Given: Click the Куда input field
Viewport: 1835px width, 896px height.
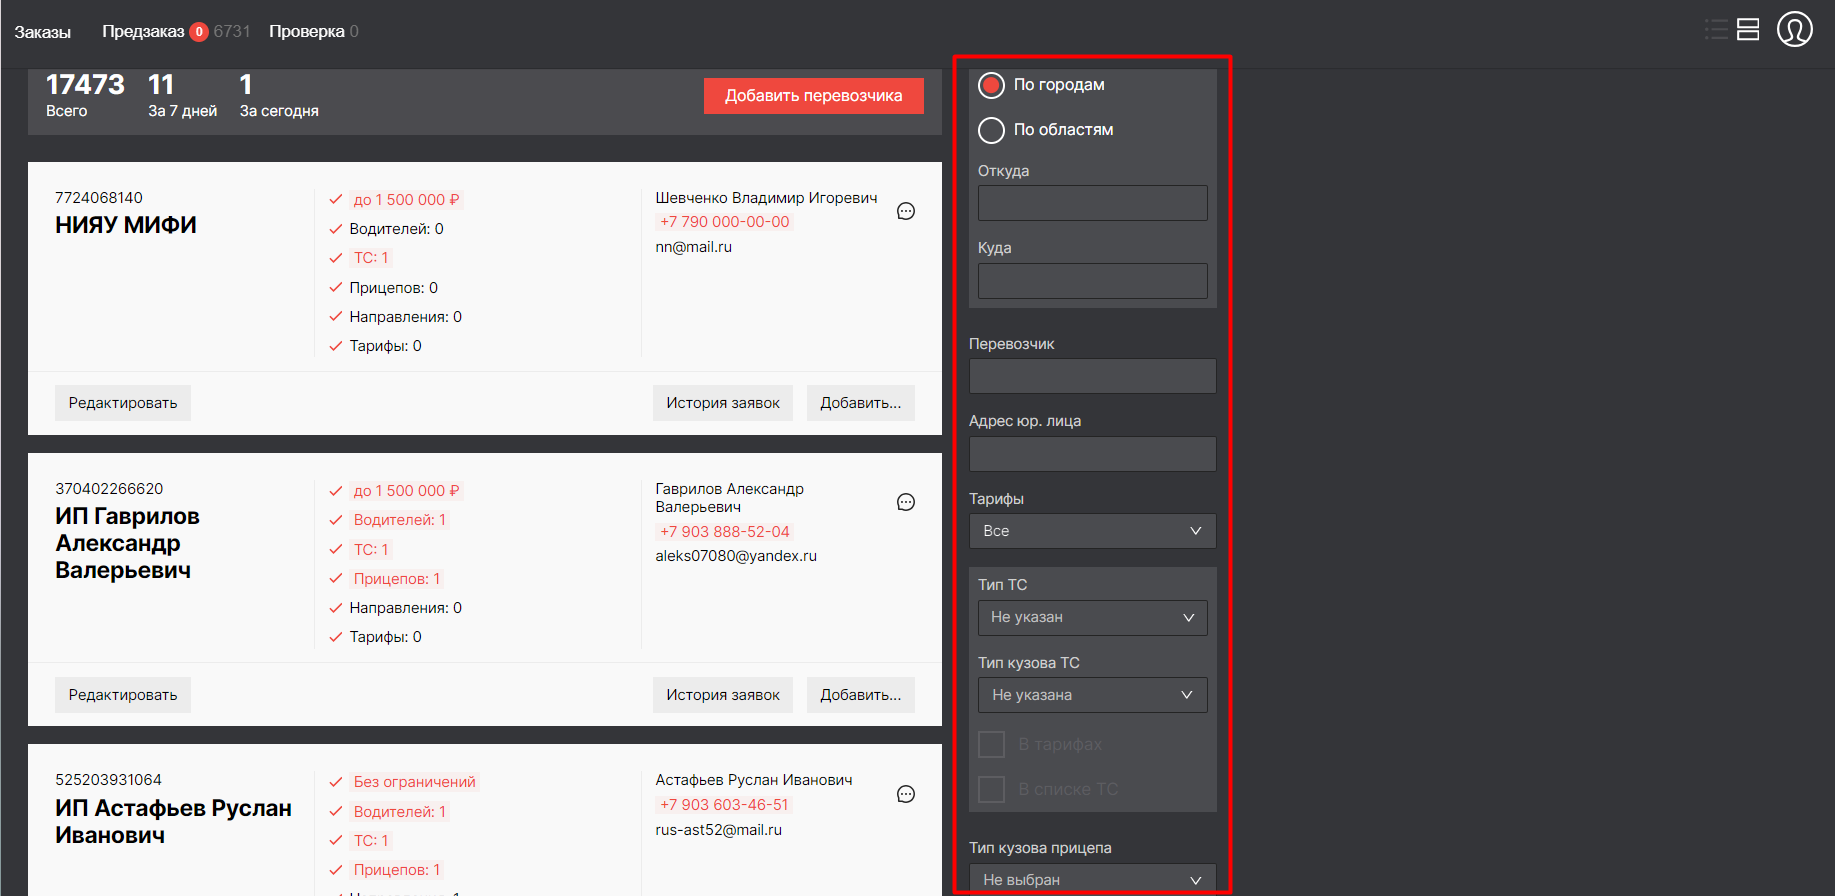Looking at the screenshot, I should 1092,281.
